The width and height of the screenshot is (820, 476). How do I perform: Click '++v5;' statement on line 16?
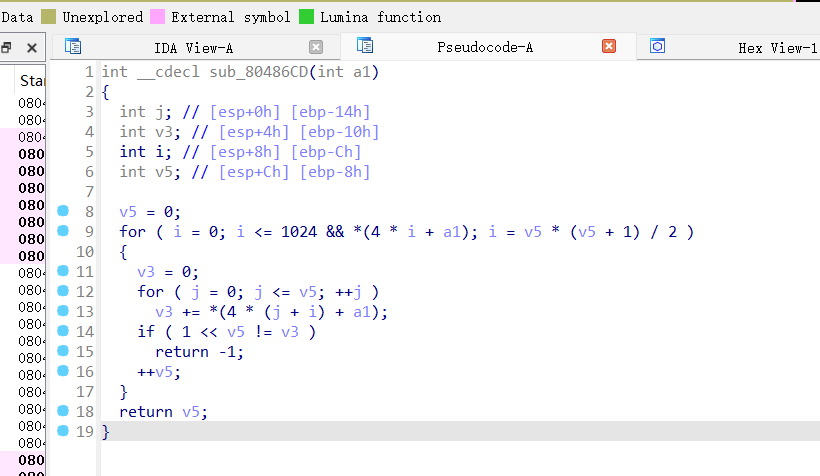click(x=159, y=372)
